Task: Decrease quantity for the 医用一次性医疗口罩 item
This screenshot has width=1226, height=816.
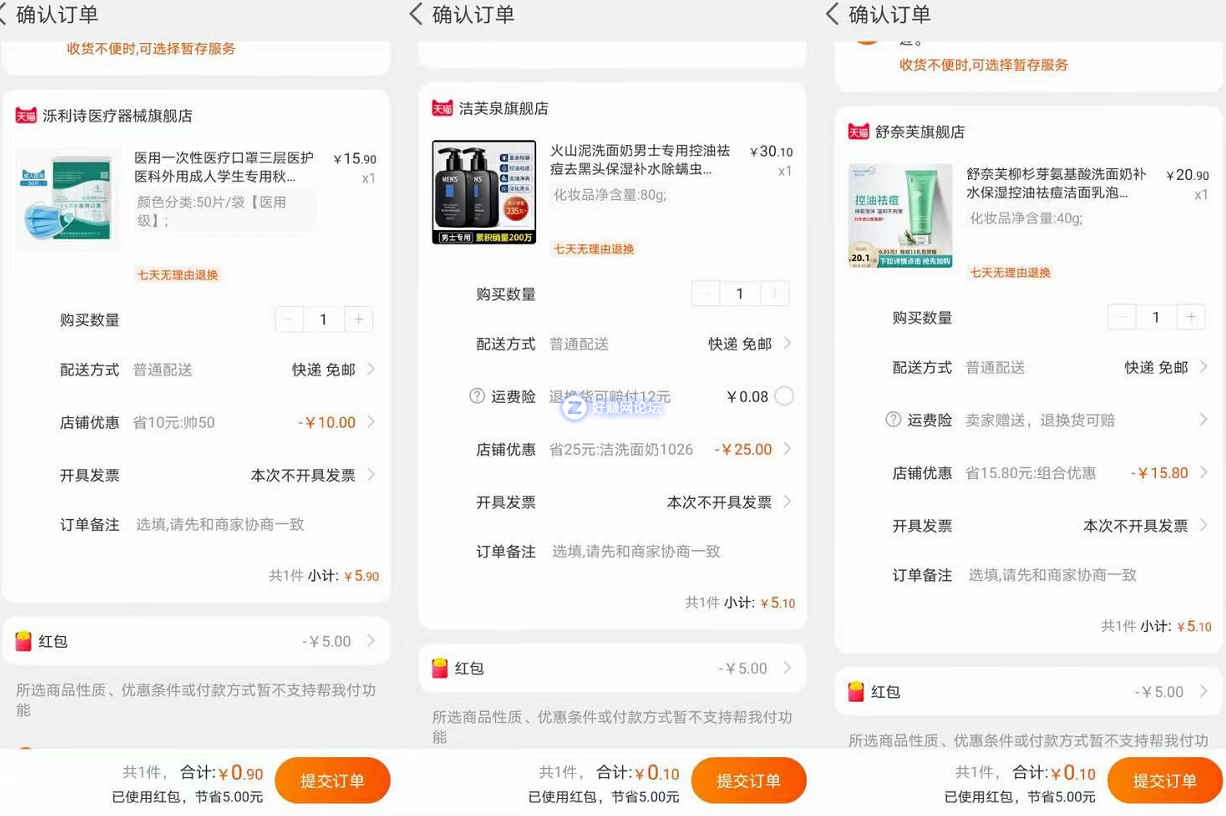Action: click(x=289, y=320)
